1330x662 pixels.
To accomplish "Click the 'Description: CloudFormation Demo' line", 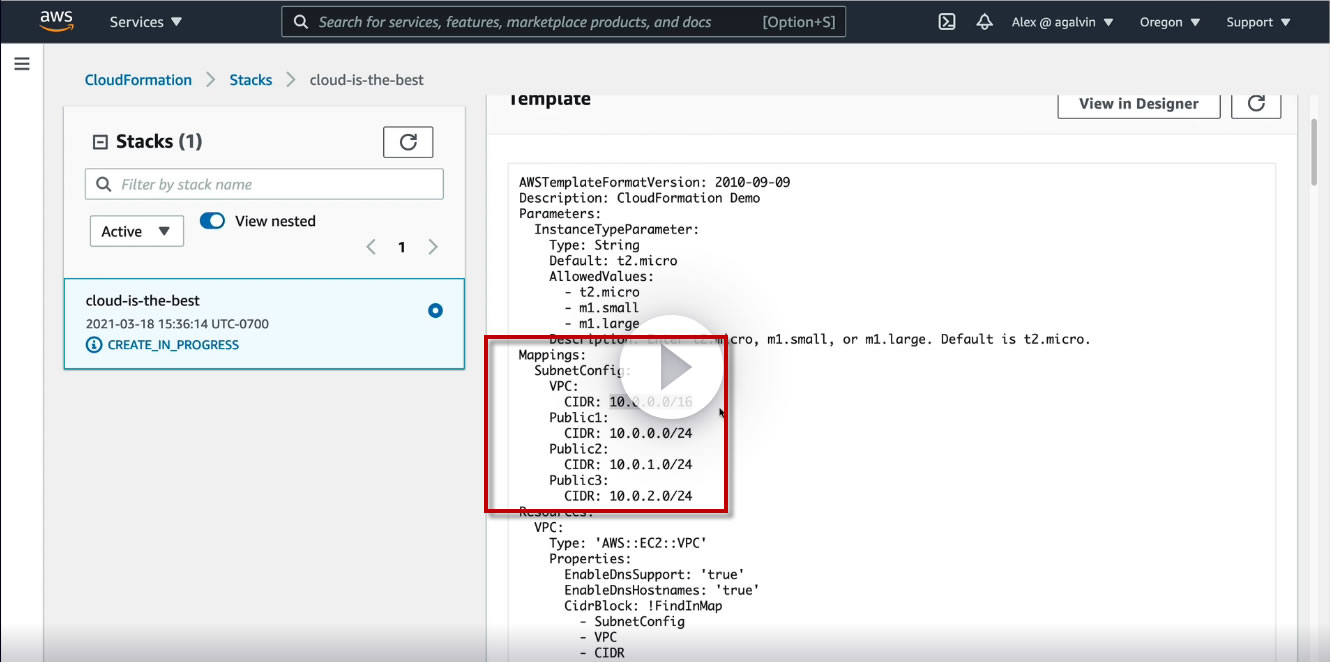I will tap(640, 198).
